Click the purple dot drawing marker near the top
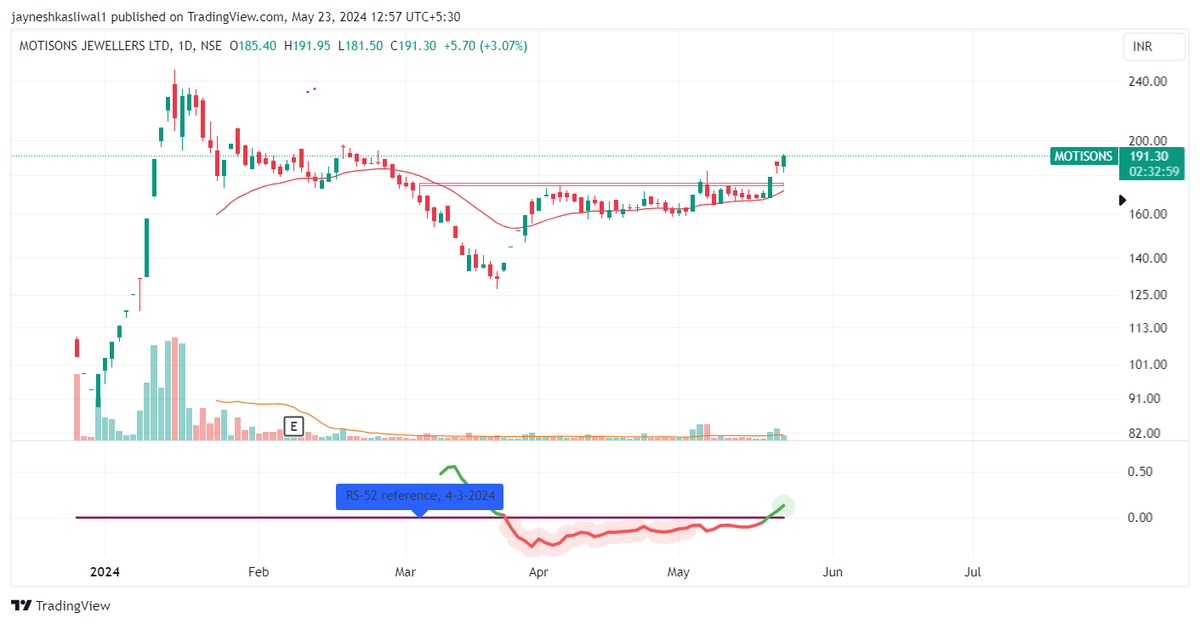This screenshot has height=624, width=1200. pyautogui.click(x=312, y=90)
